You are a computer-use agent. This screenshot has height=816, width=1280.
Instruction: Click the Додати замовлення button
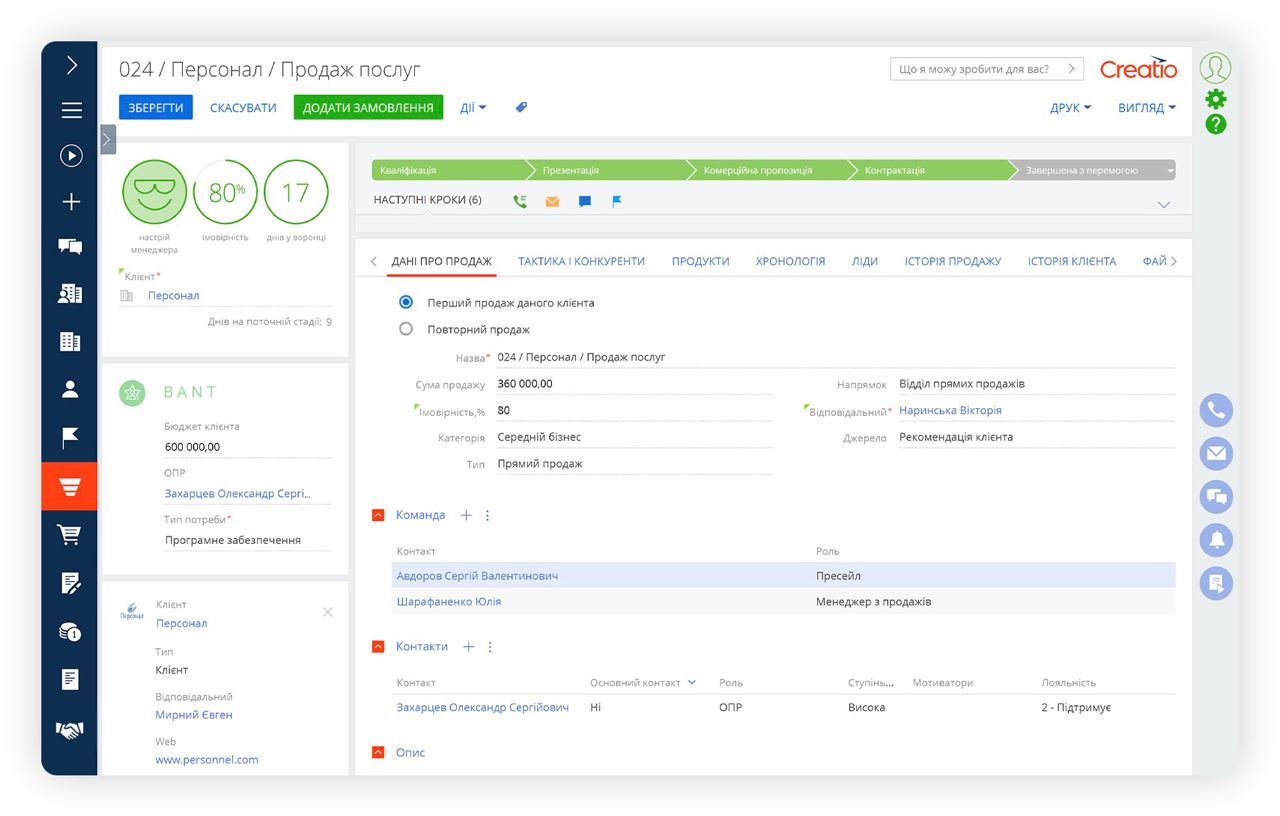369,107
